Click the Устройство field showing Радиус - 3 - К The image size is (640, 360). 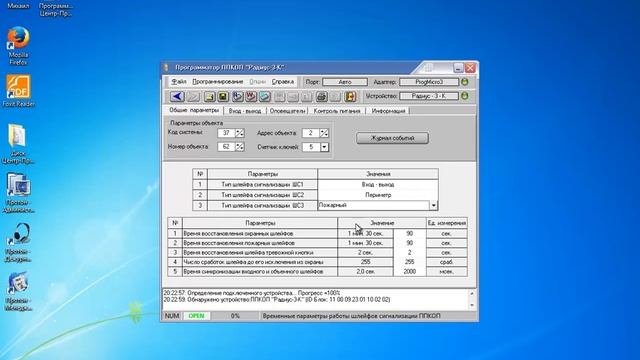click(429, 96)
